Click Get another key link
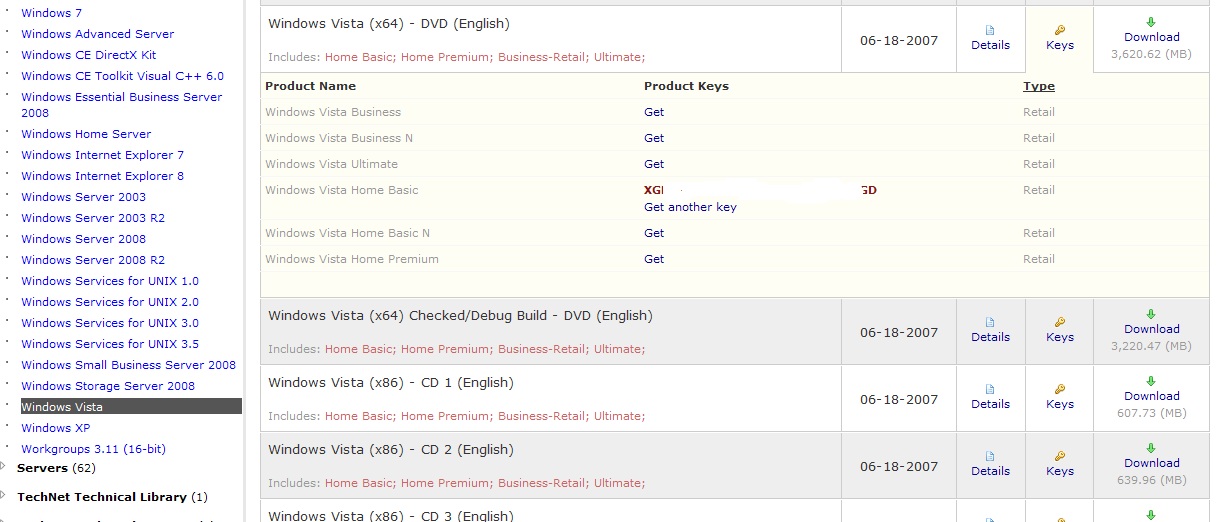This screenshot has width=1229, height=522. click(690, 207)
